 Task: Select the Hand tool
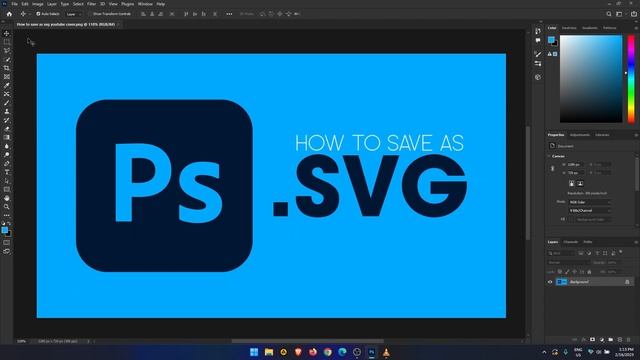point(7,198)
